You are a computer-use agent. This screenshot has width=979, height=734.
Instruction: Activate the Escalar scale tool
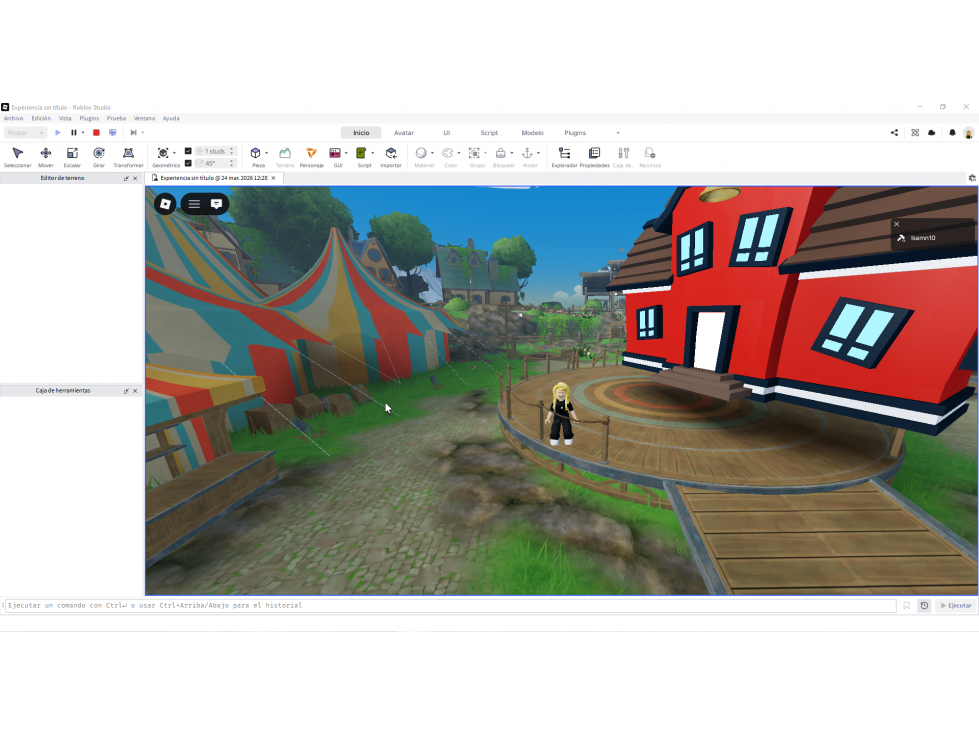click(72, 157)
